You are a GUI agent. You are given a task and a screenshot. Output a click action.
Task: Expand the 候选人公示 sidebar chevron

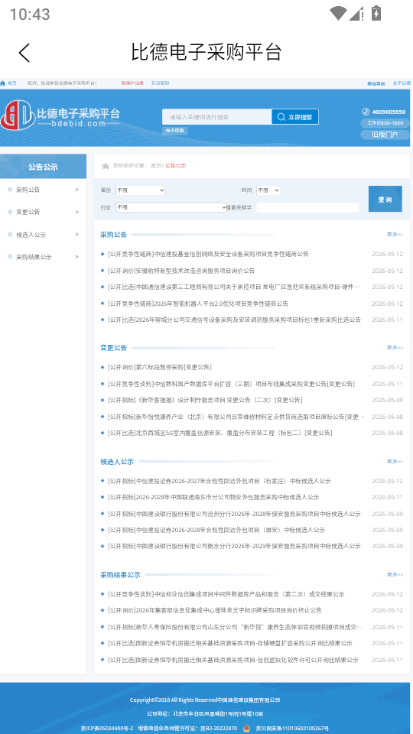point(77,235)
